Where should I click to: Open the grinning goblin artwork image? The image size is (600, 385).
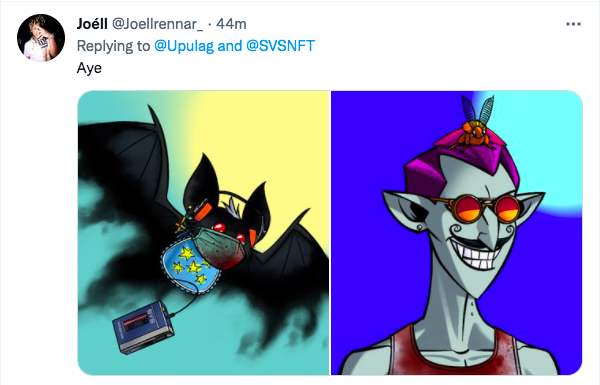(x=457, y=233)
